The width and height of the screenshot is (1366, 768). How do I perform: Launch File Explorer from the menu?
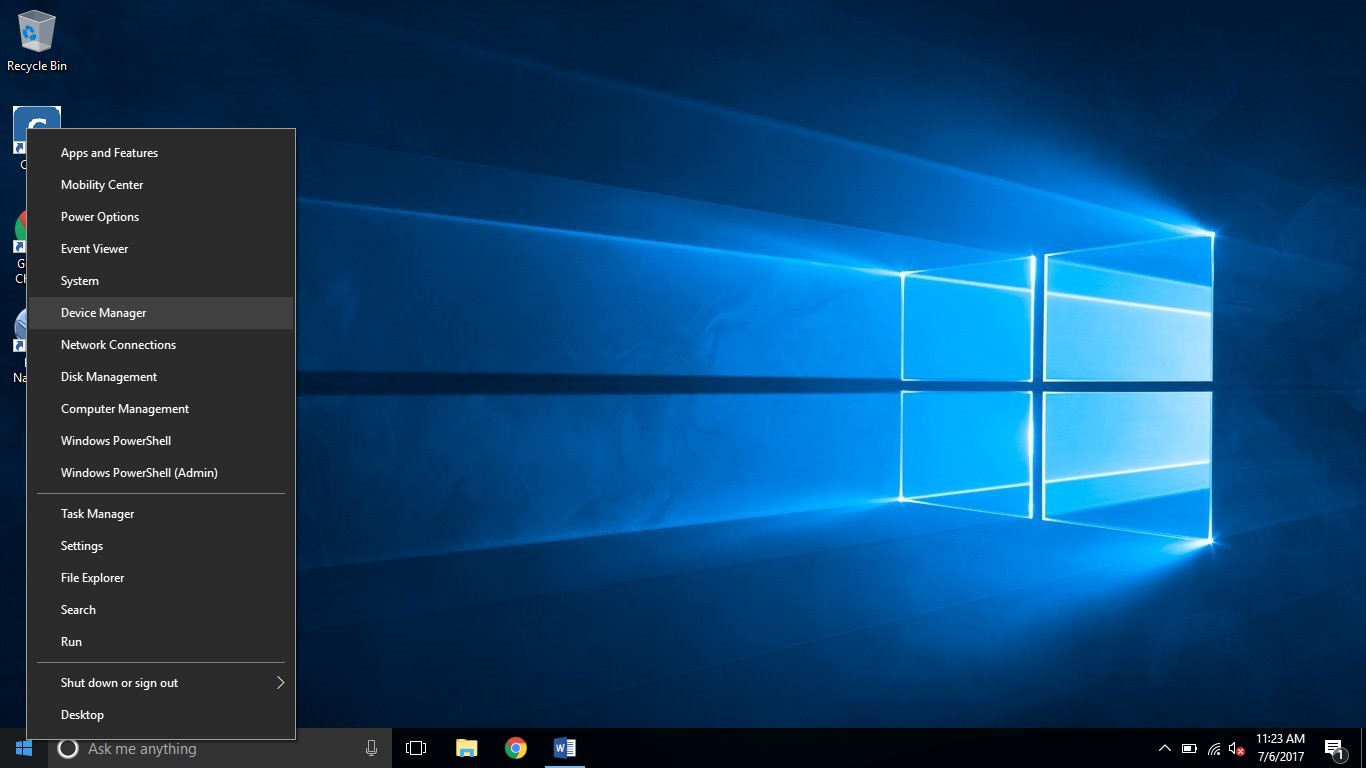pos(161,578)
